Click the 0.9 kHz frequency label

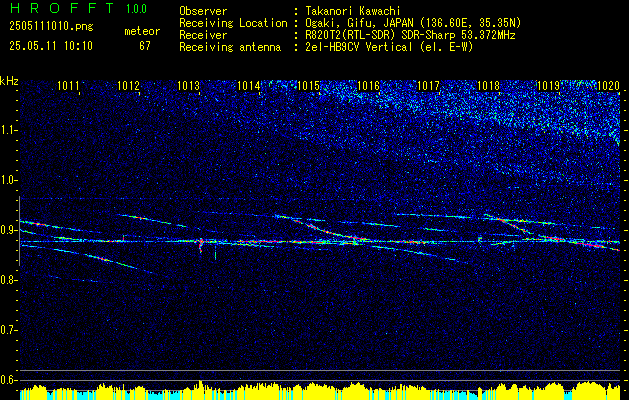click(8, 230)
